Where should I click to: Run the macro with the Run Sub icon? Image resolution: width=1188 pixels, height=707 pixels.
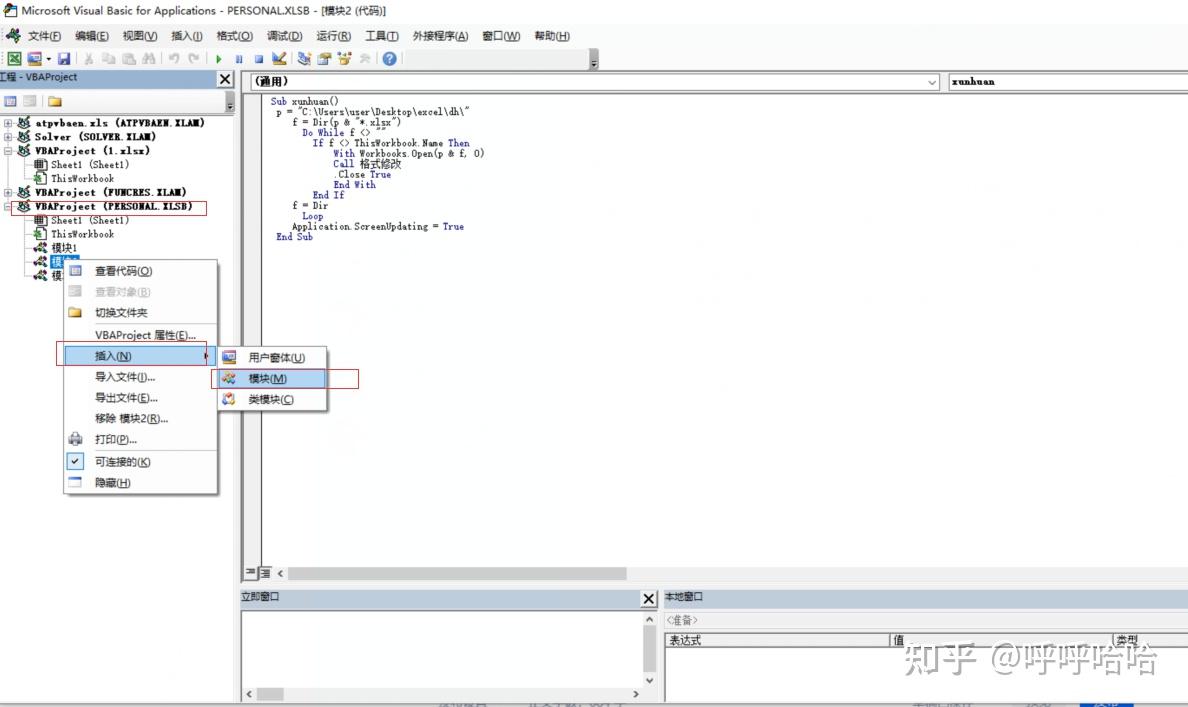click(x=219, y=57)
